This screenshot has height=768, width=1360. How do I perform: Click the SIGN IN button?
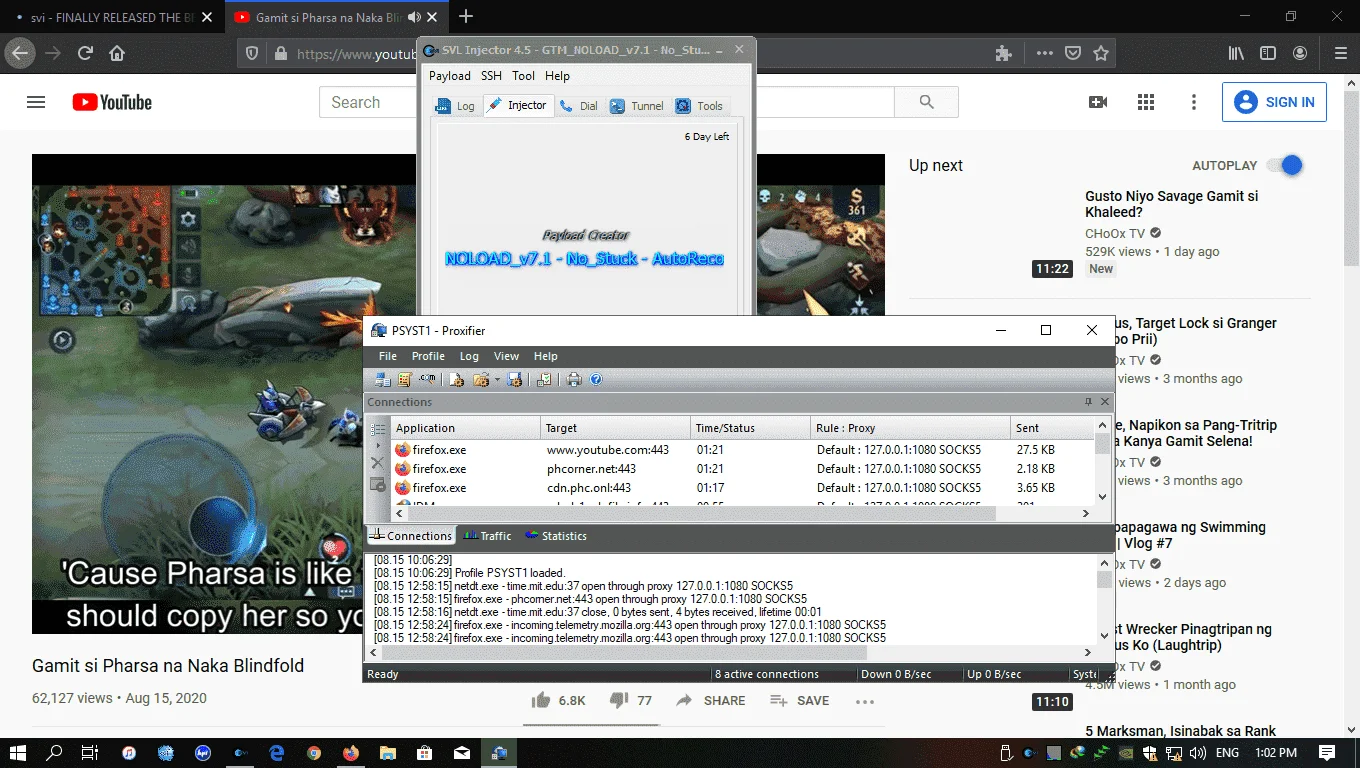pyautogui.click(x=1274, y=102)
